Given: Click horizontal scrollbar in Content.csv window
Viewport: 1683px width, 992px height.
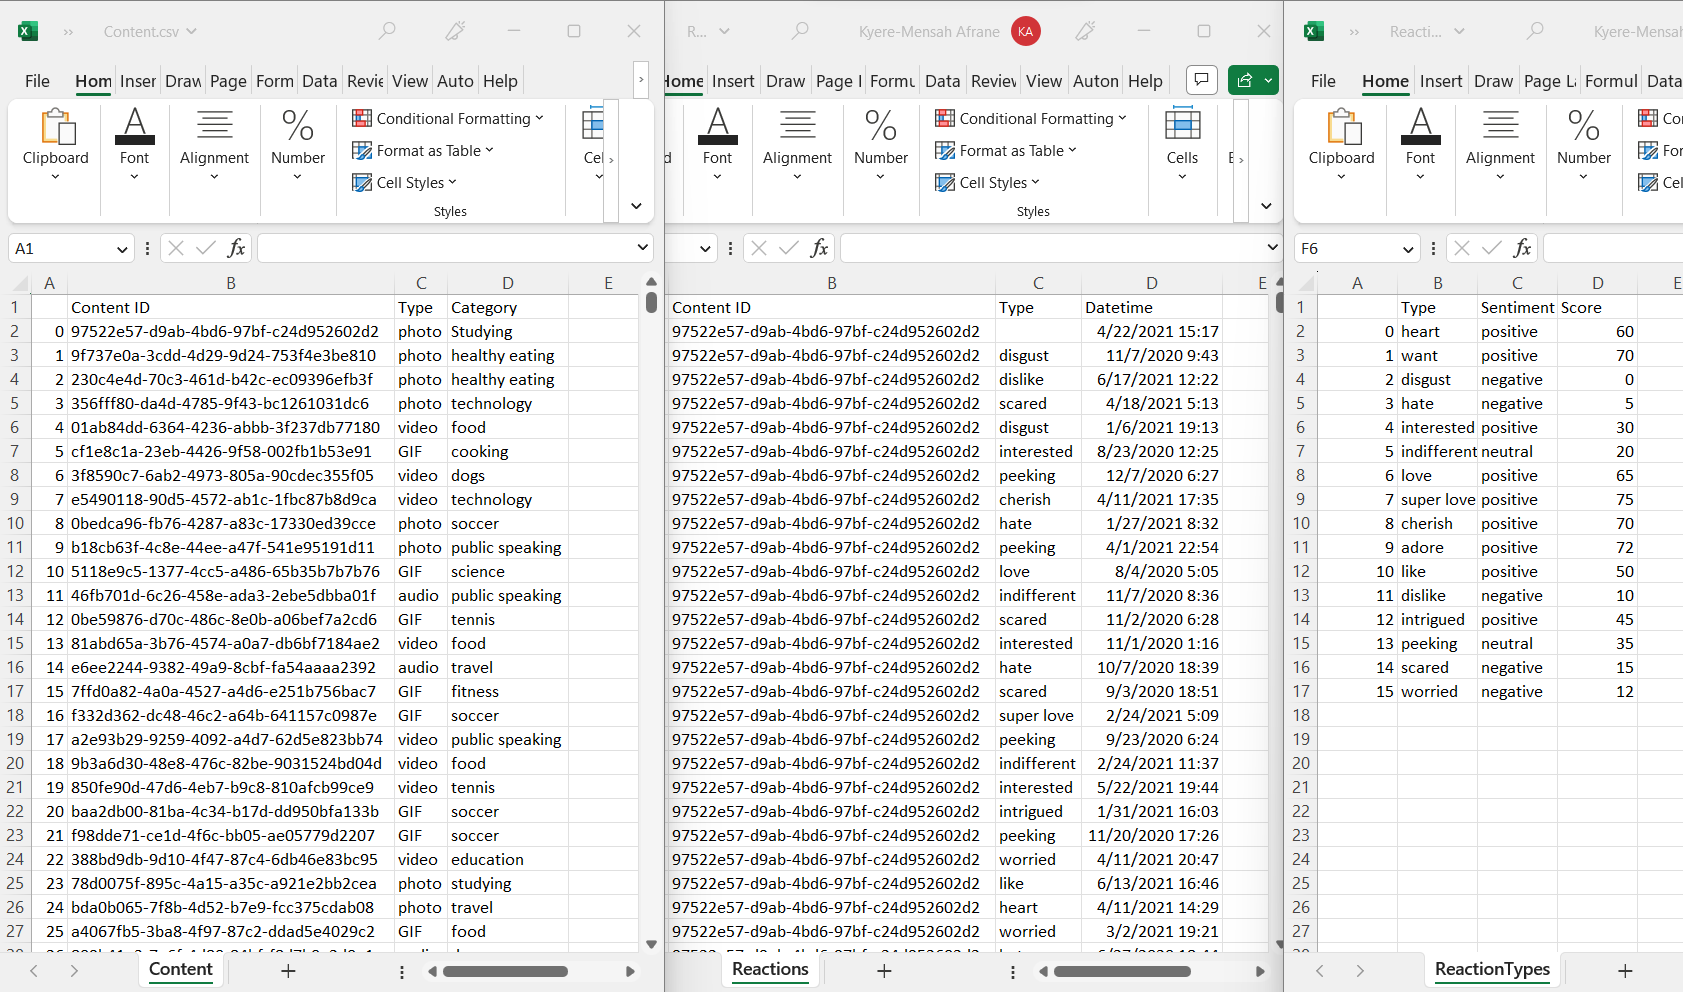Looking at the screenshot, I should click(x=506, y=971).
